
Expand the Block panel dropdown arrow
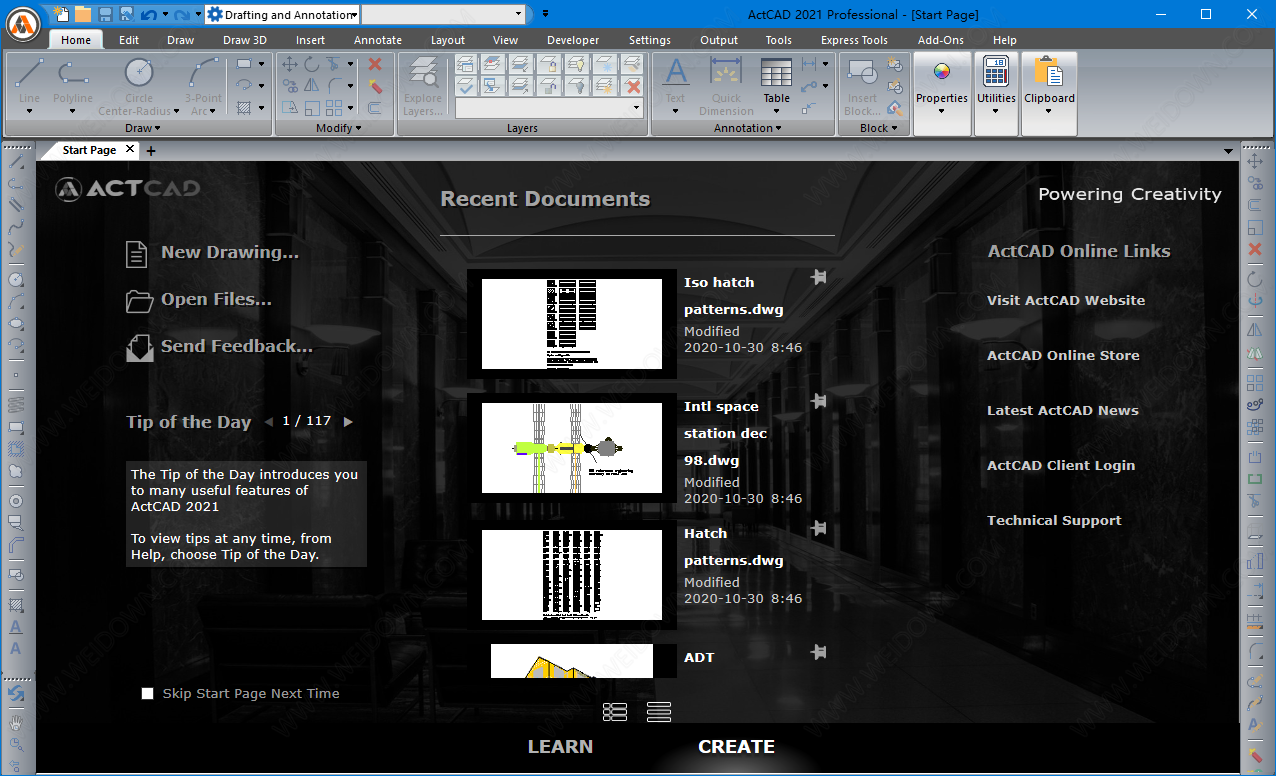coord(894,128)
